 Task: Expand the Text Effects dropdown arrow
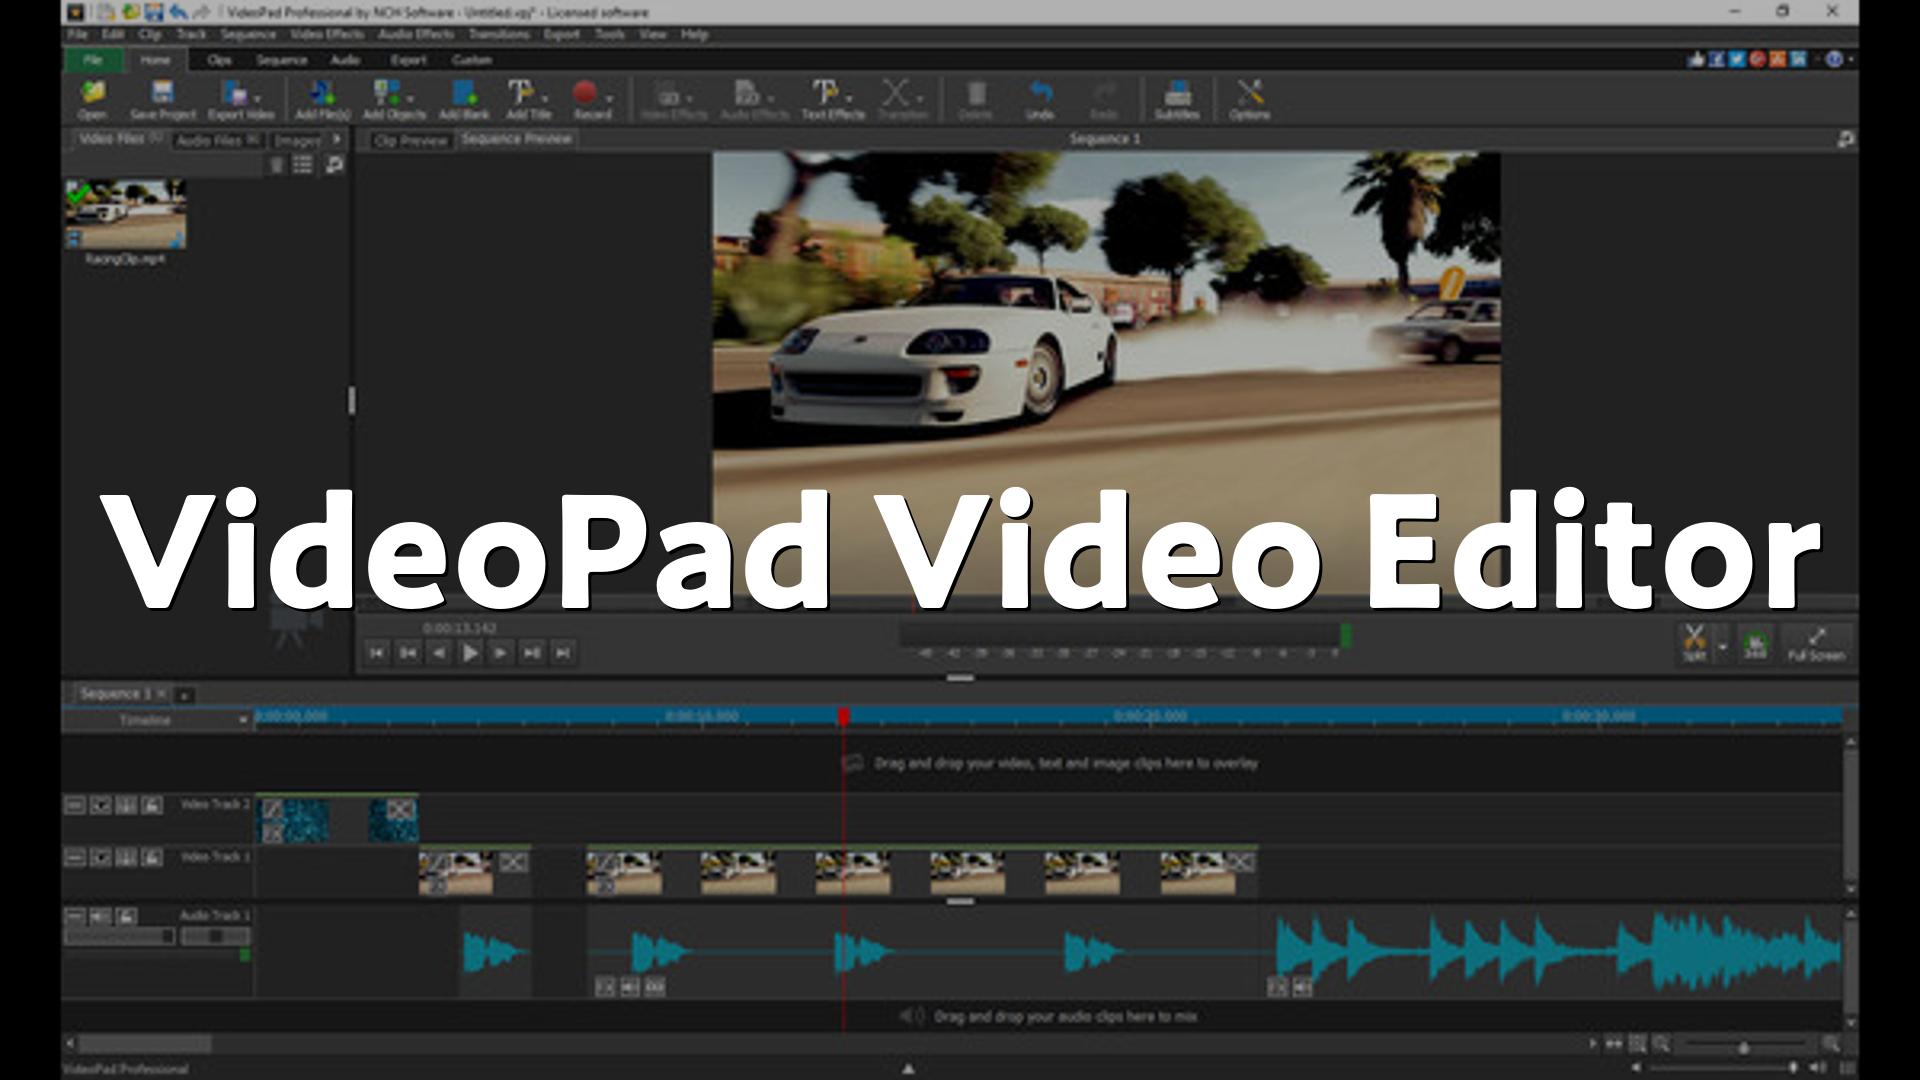[x=849, y=98]
